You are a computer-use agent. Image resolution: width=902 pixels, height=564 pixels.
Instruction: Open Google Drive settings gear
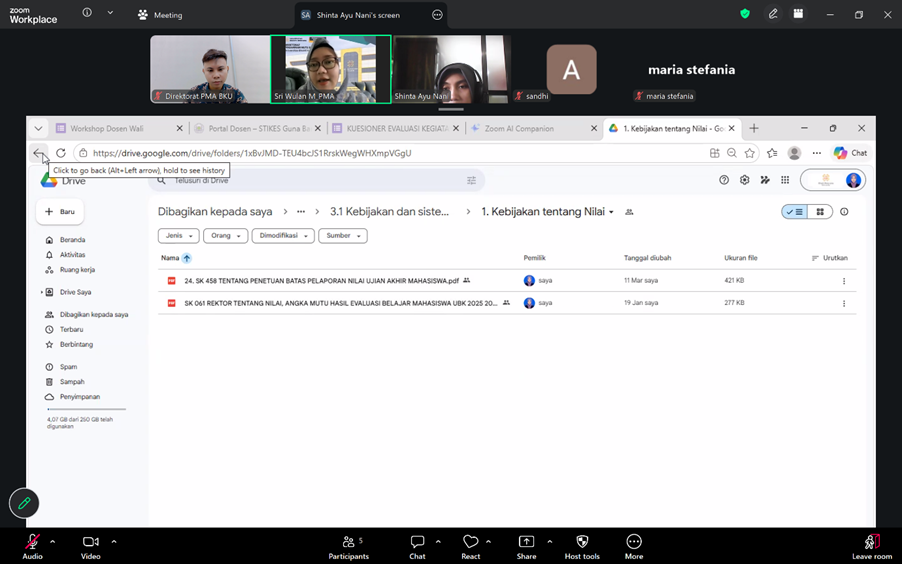[x=744, y=180]
